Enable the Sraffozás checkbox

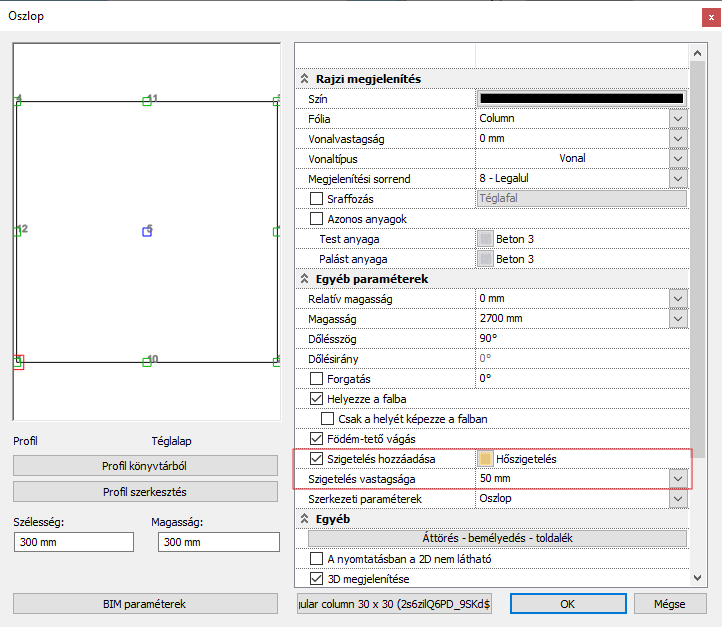coord(317,199)
